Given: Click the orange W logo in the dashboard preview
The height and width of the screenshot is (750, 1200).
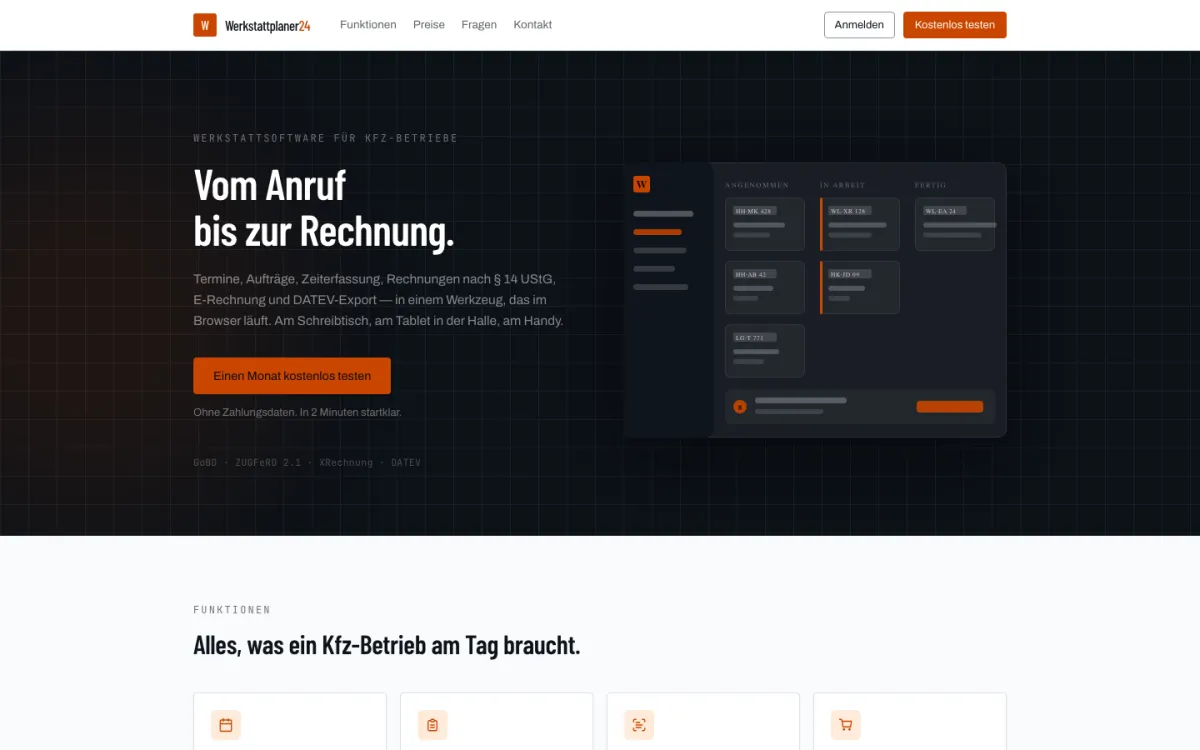Looking at the screenshot, I should click(642, 184).
